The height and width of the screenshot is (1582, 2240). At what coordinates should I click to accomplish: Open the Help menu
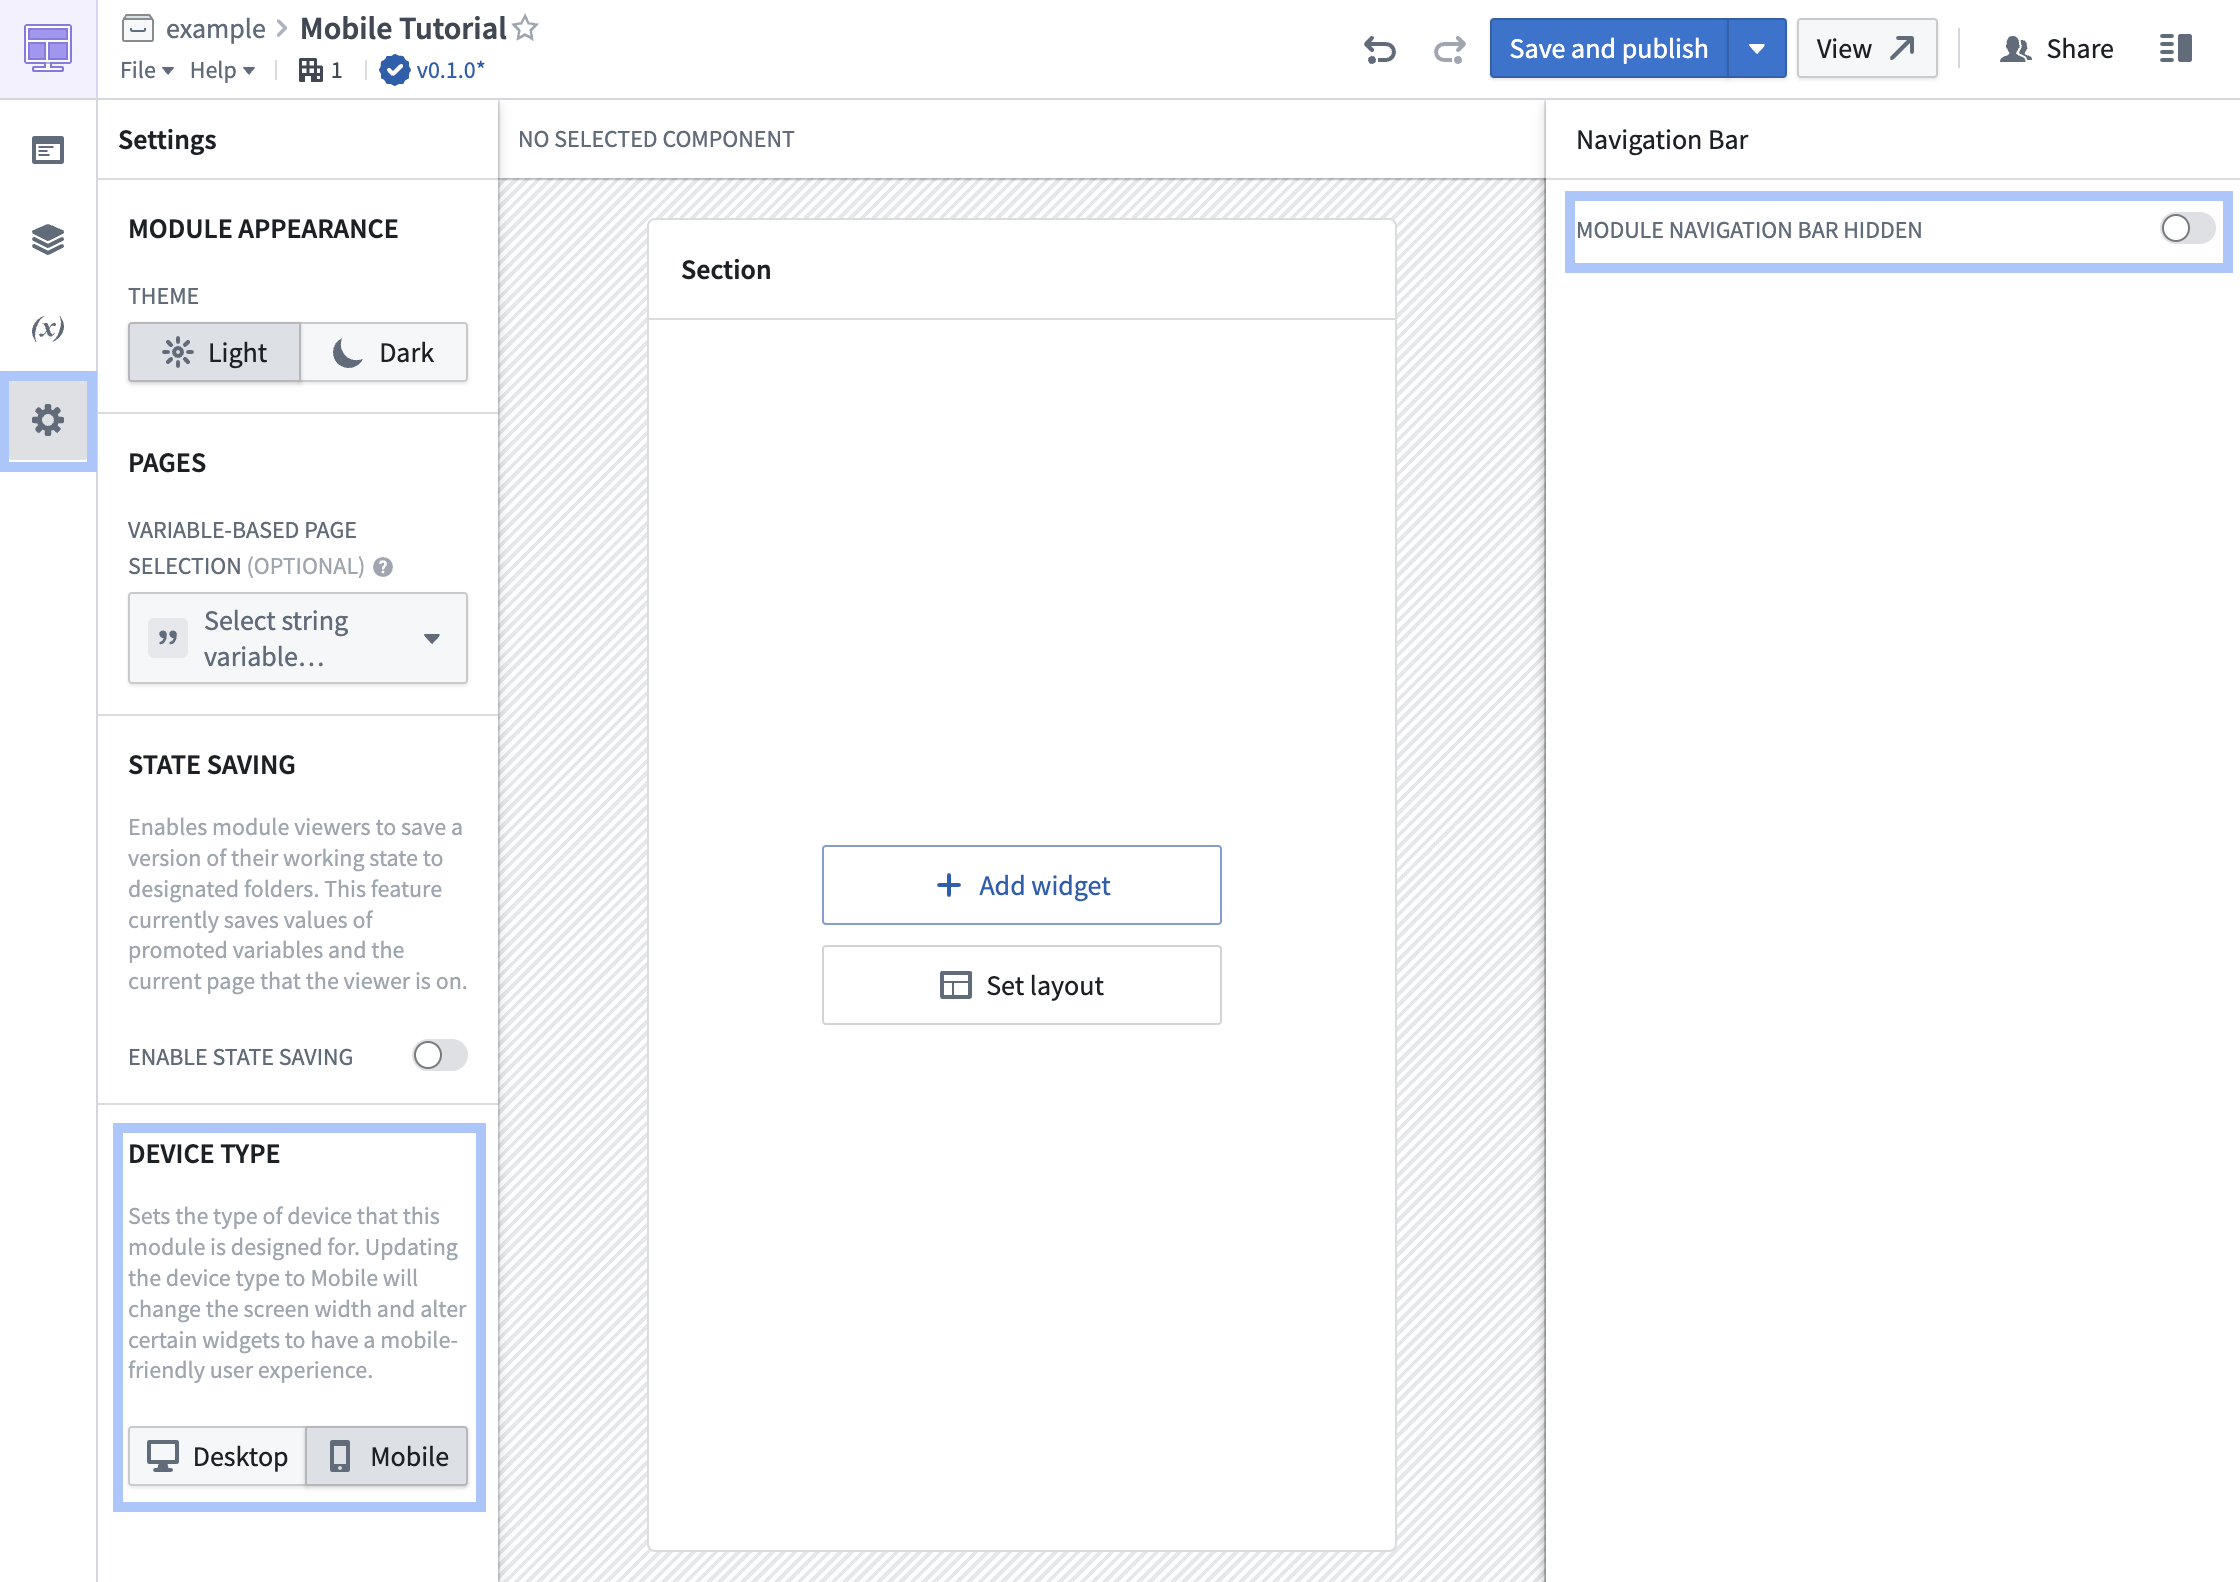pyautogui.click(x=222, y=70)
